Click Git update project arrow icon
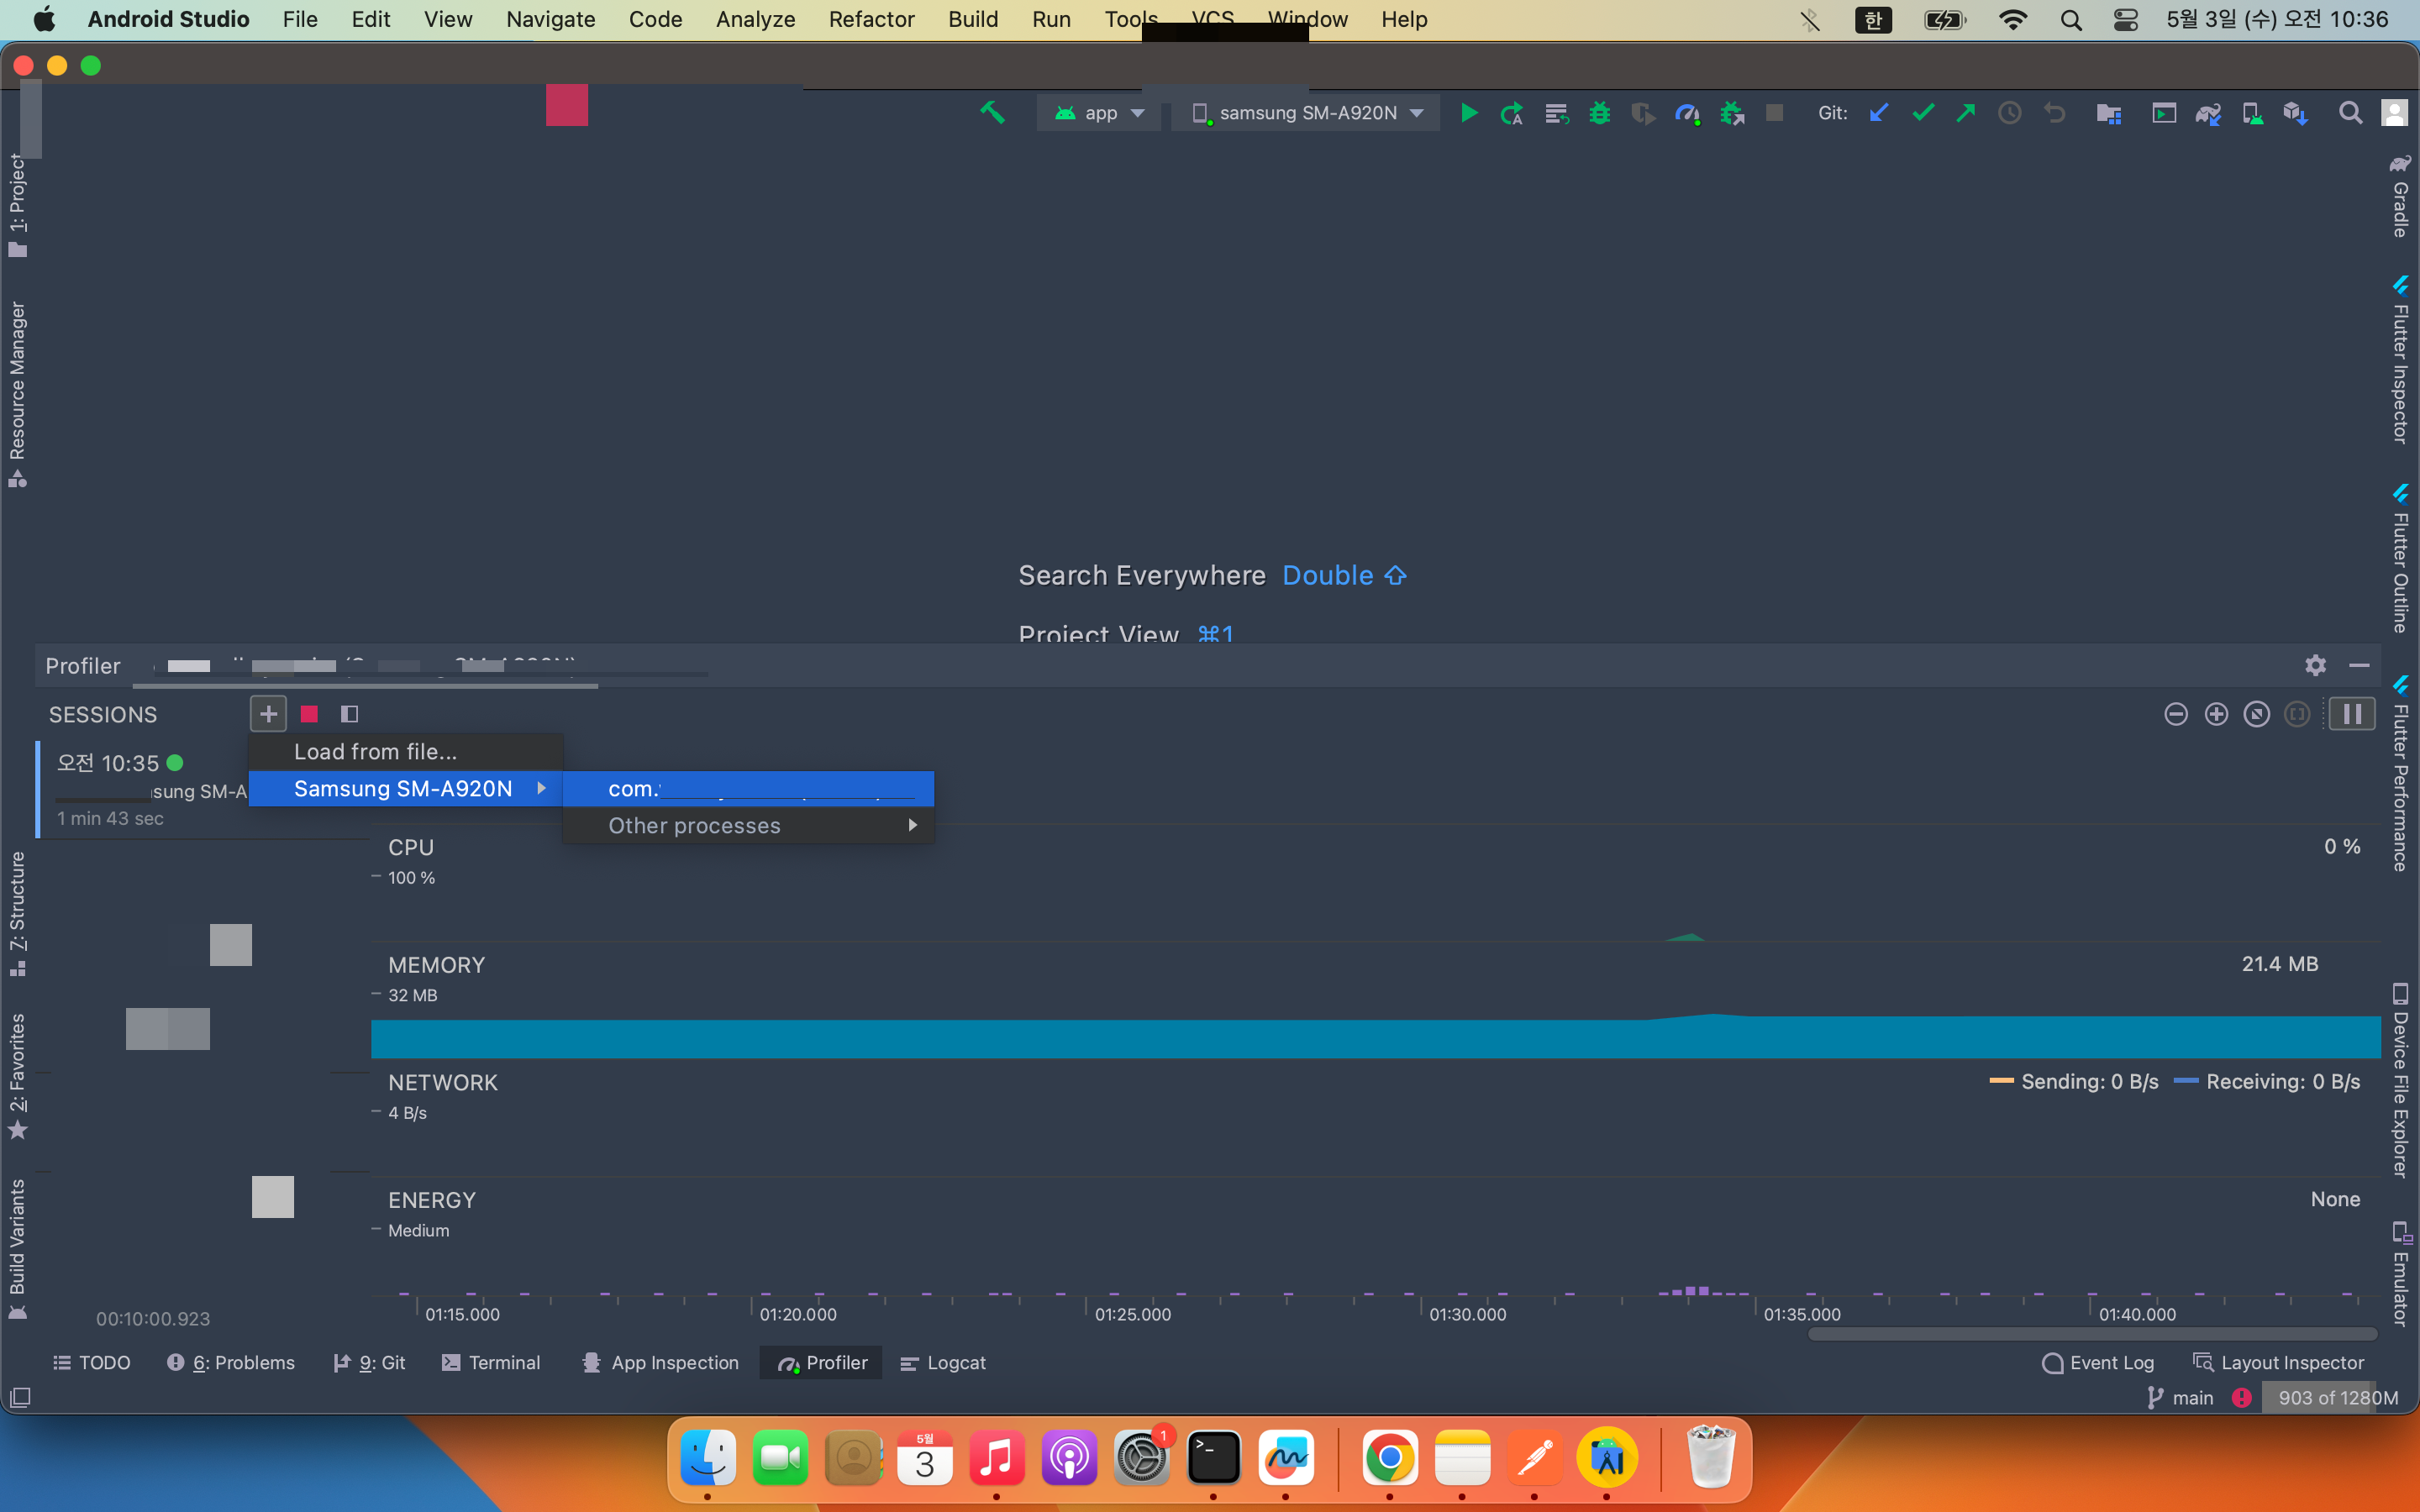This screenshot has width=2420, height=1512. click(1879, 113)
